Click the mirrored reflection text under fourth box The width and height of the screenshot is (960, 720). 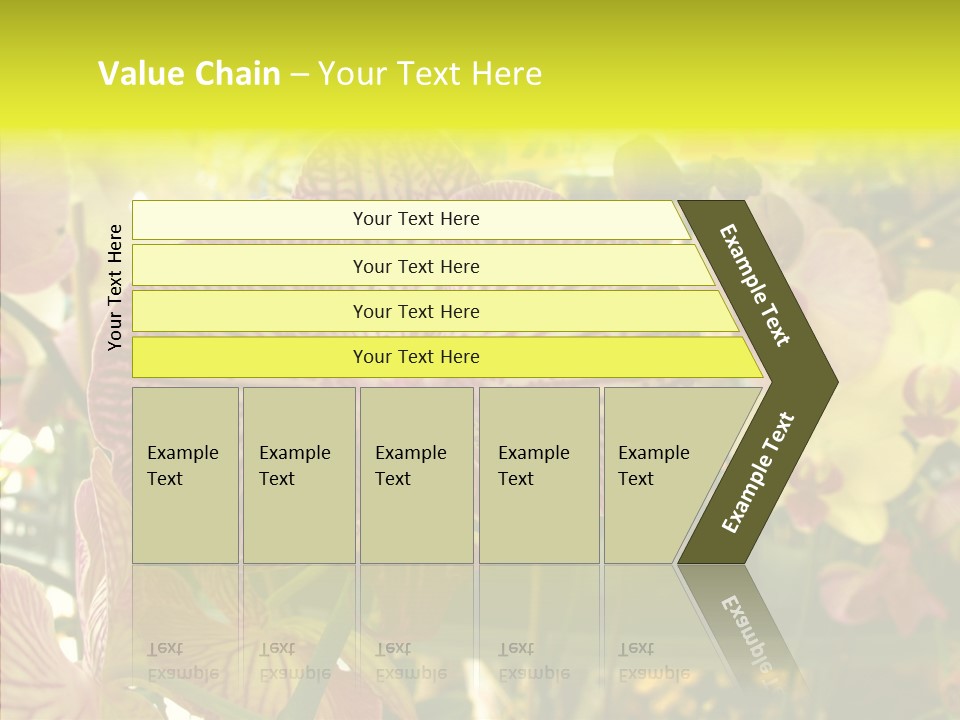click(x=534, y=661)
